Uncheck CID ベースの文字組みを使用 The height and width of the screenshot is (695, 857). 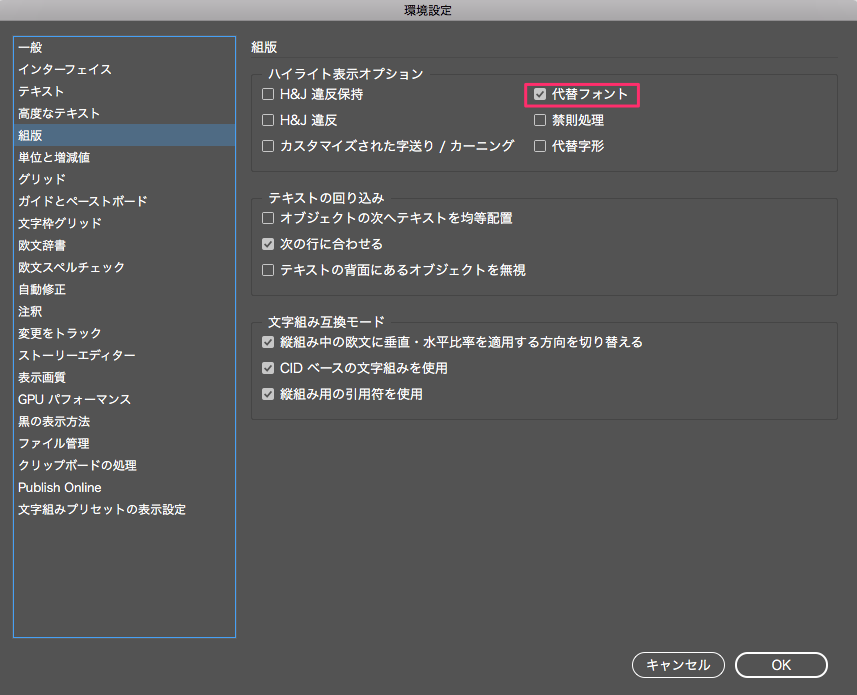(x=268, y=368)
